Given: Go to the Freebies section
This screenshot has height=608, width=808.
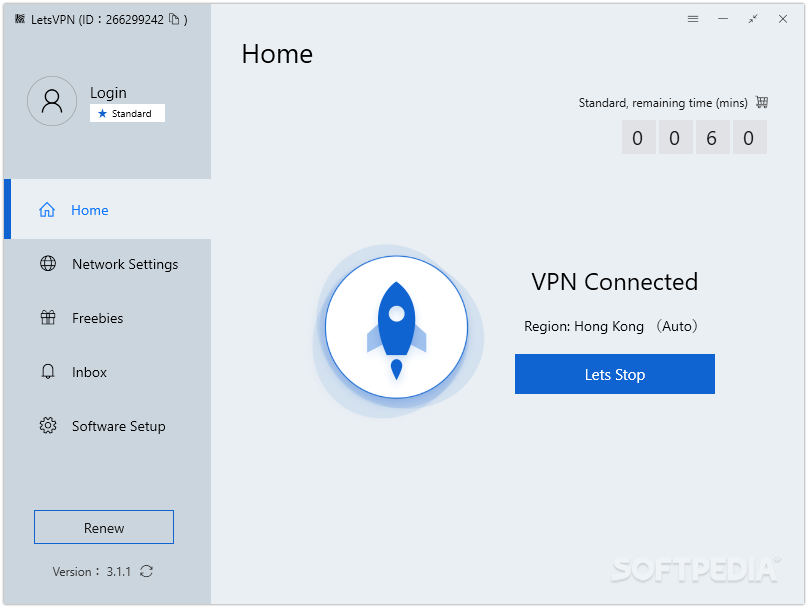Looking at the screenshot, I should [x=98, y=318].
